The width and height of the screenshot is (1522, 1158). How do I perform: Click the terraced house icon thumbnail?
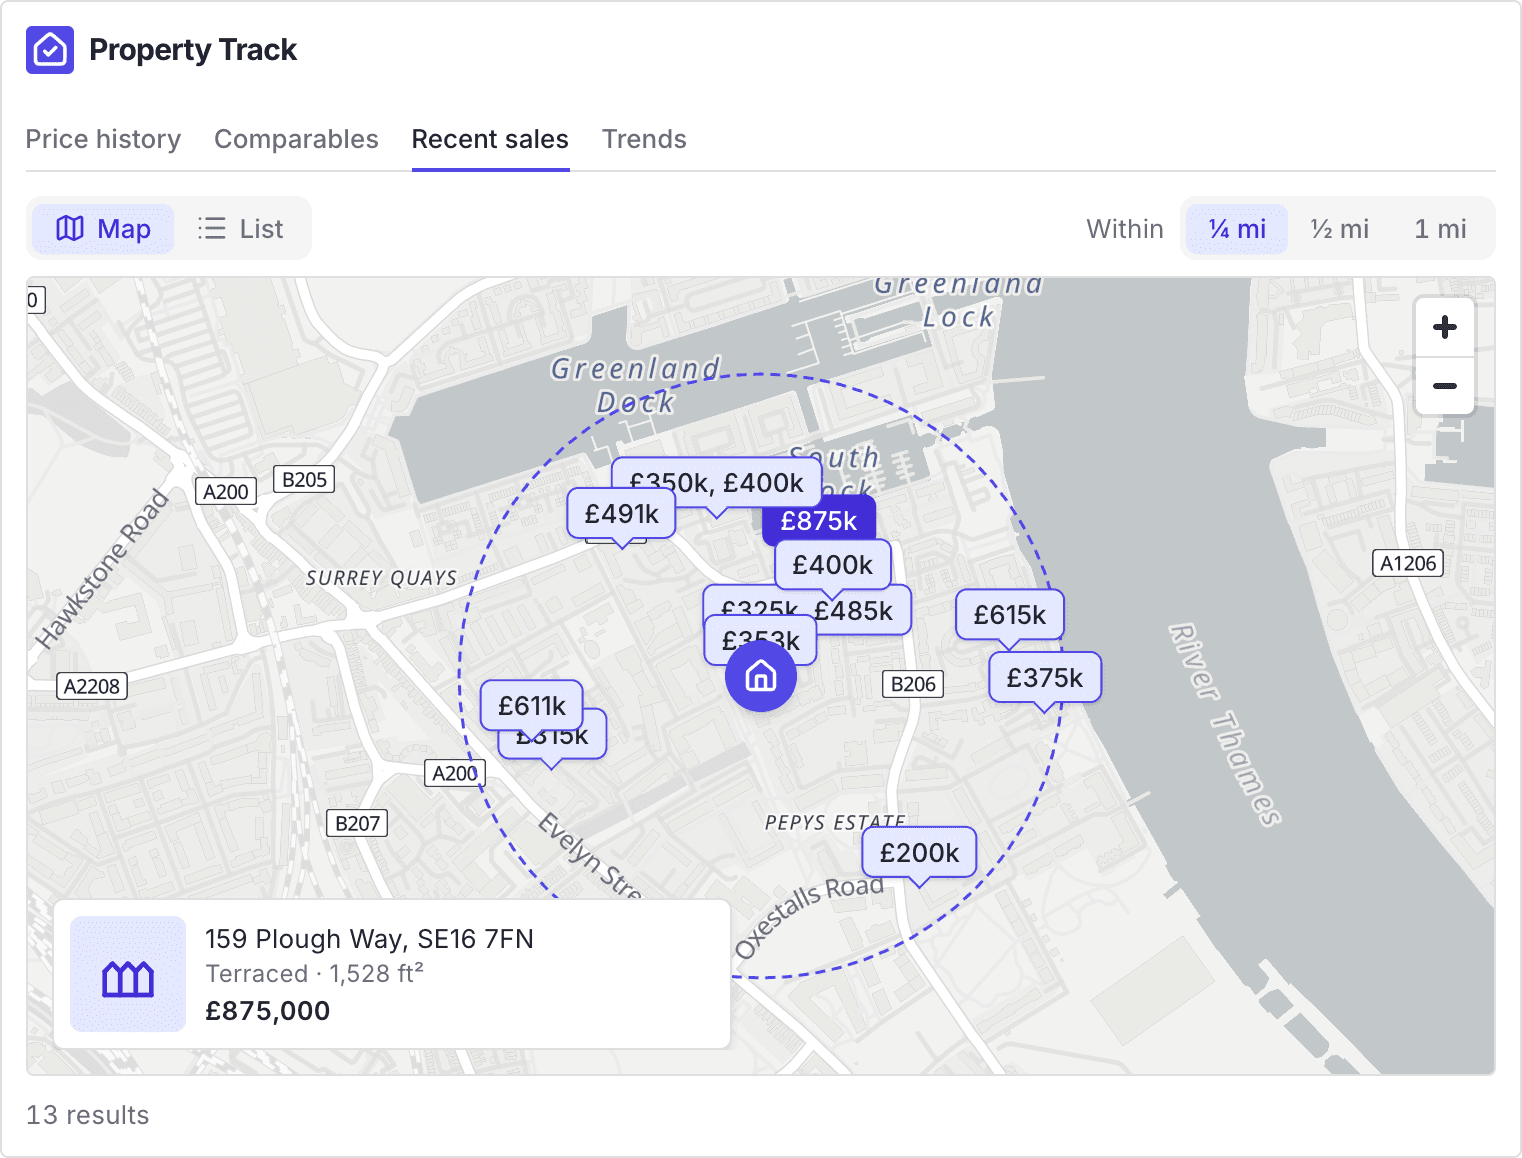point(128,974)
